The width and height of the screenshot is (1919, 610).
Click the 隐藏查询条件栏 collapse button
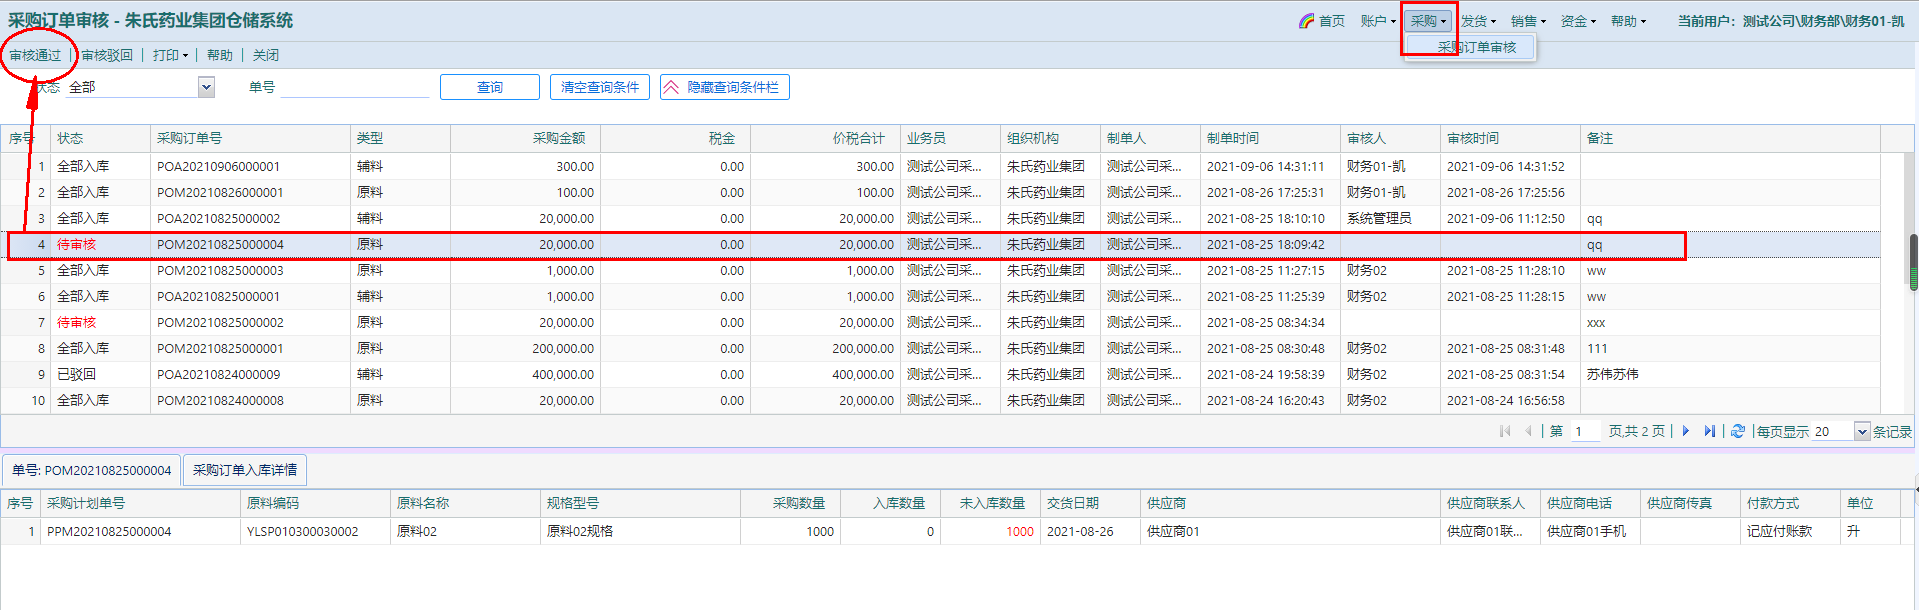coord(724,88)
